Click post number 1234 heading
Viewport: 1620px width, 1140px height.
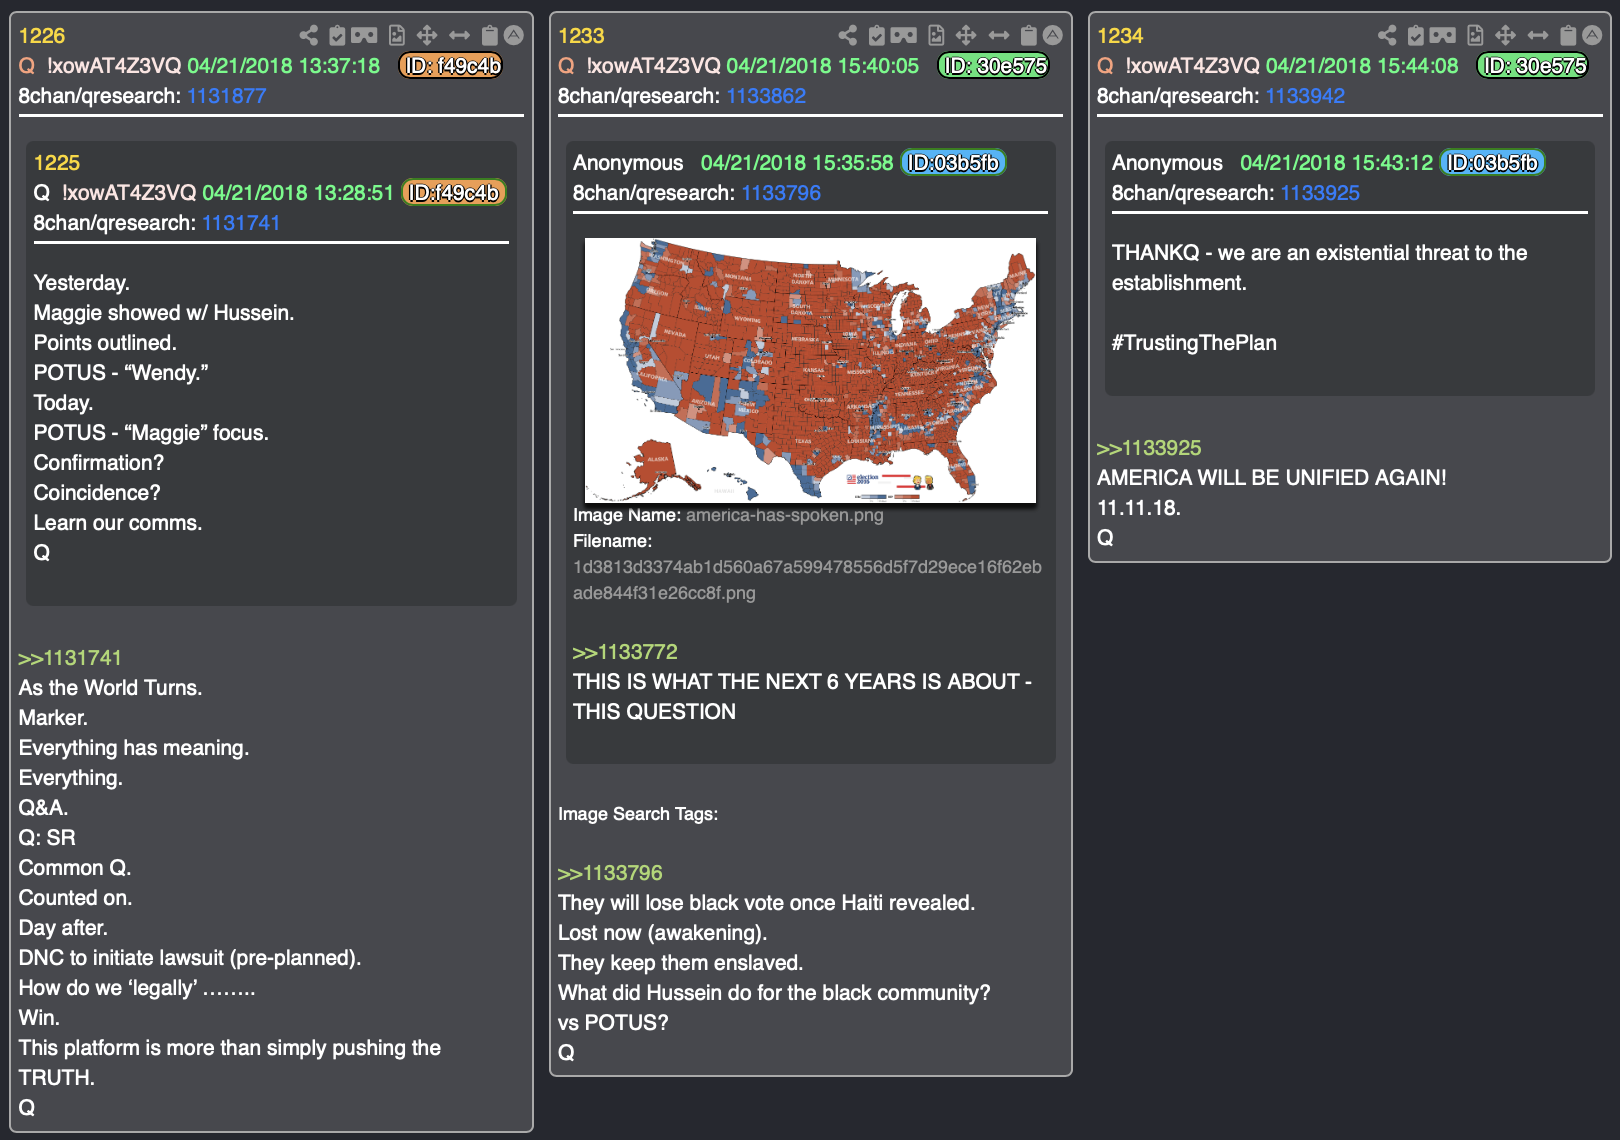tap(1120, 36)
